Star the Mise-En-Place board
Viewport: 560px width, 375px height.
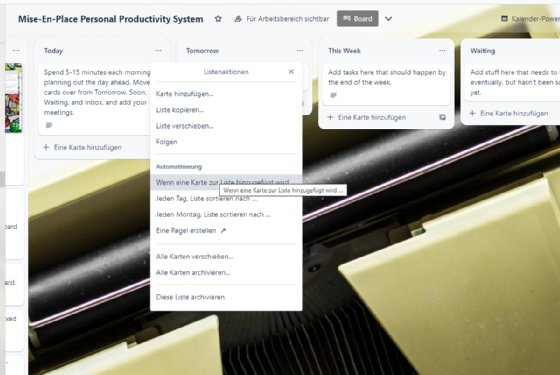click(x=218, y=19)
